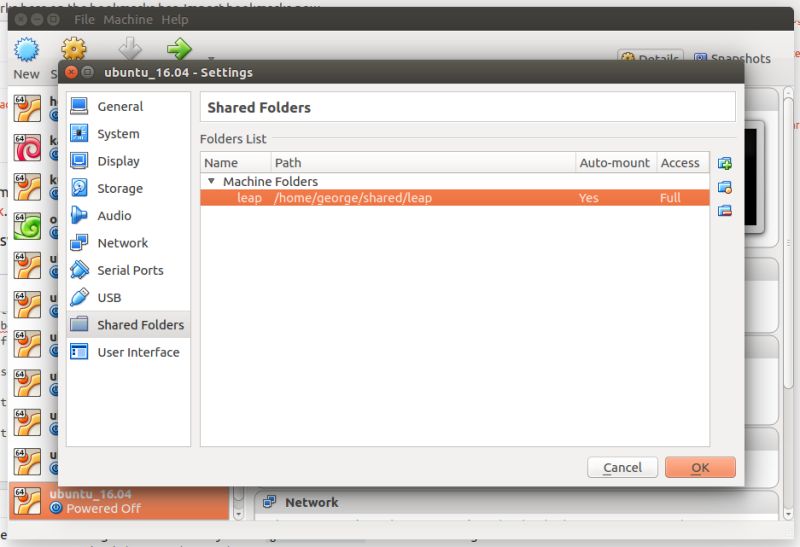The image size is (800, 547).
Task: Open the User Interface settings category
Action: (x=128, y=352)
